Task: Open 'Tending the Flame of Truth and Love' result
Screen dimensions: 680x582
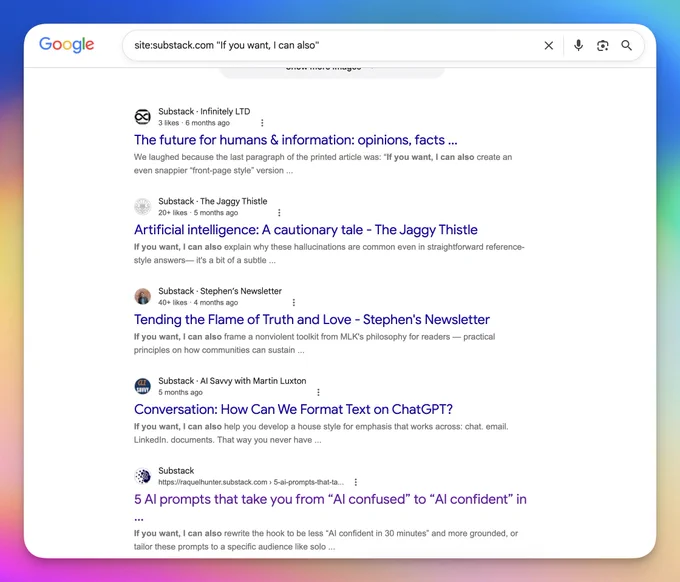Action: [312, 320]
